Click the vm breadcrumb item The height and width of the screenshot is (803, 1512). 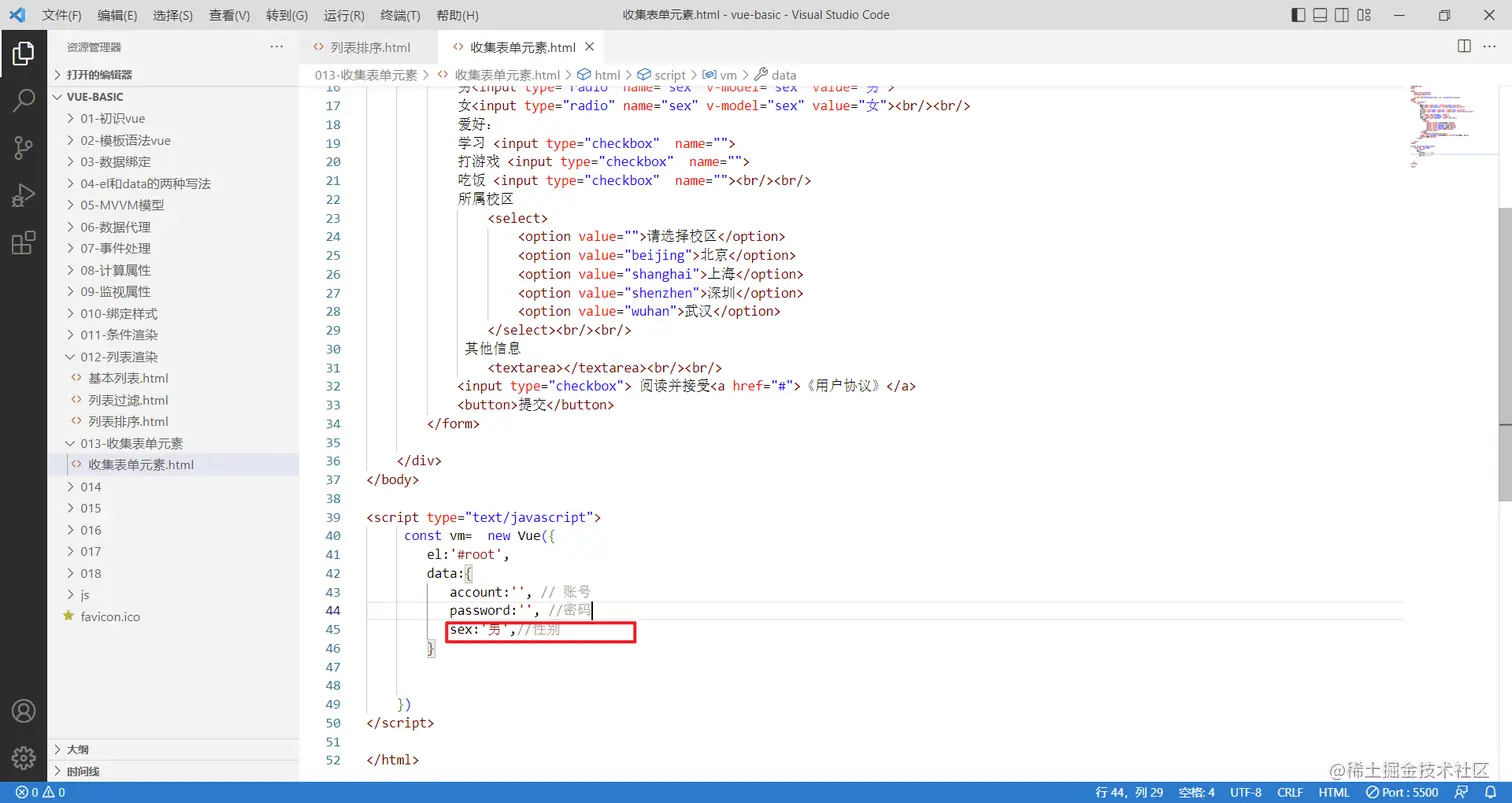coord(720,75)
